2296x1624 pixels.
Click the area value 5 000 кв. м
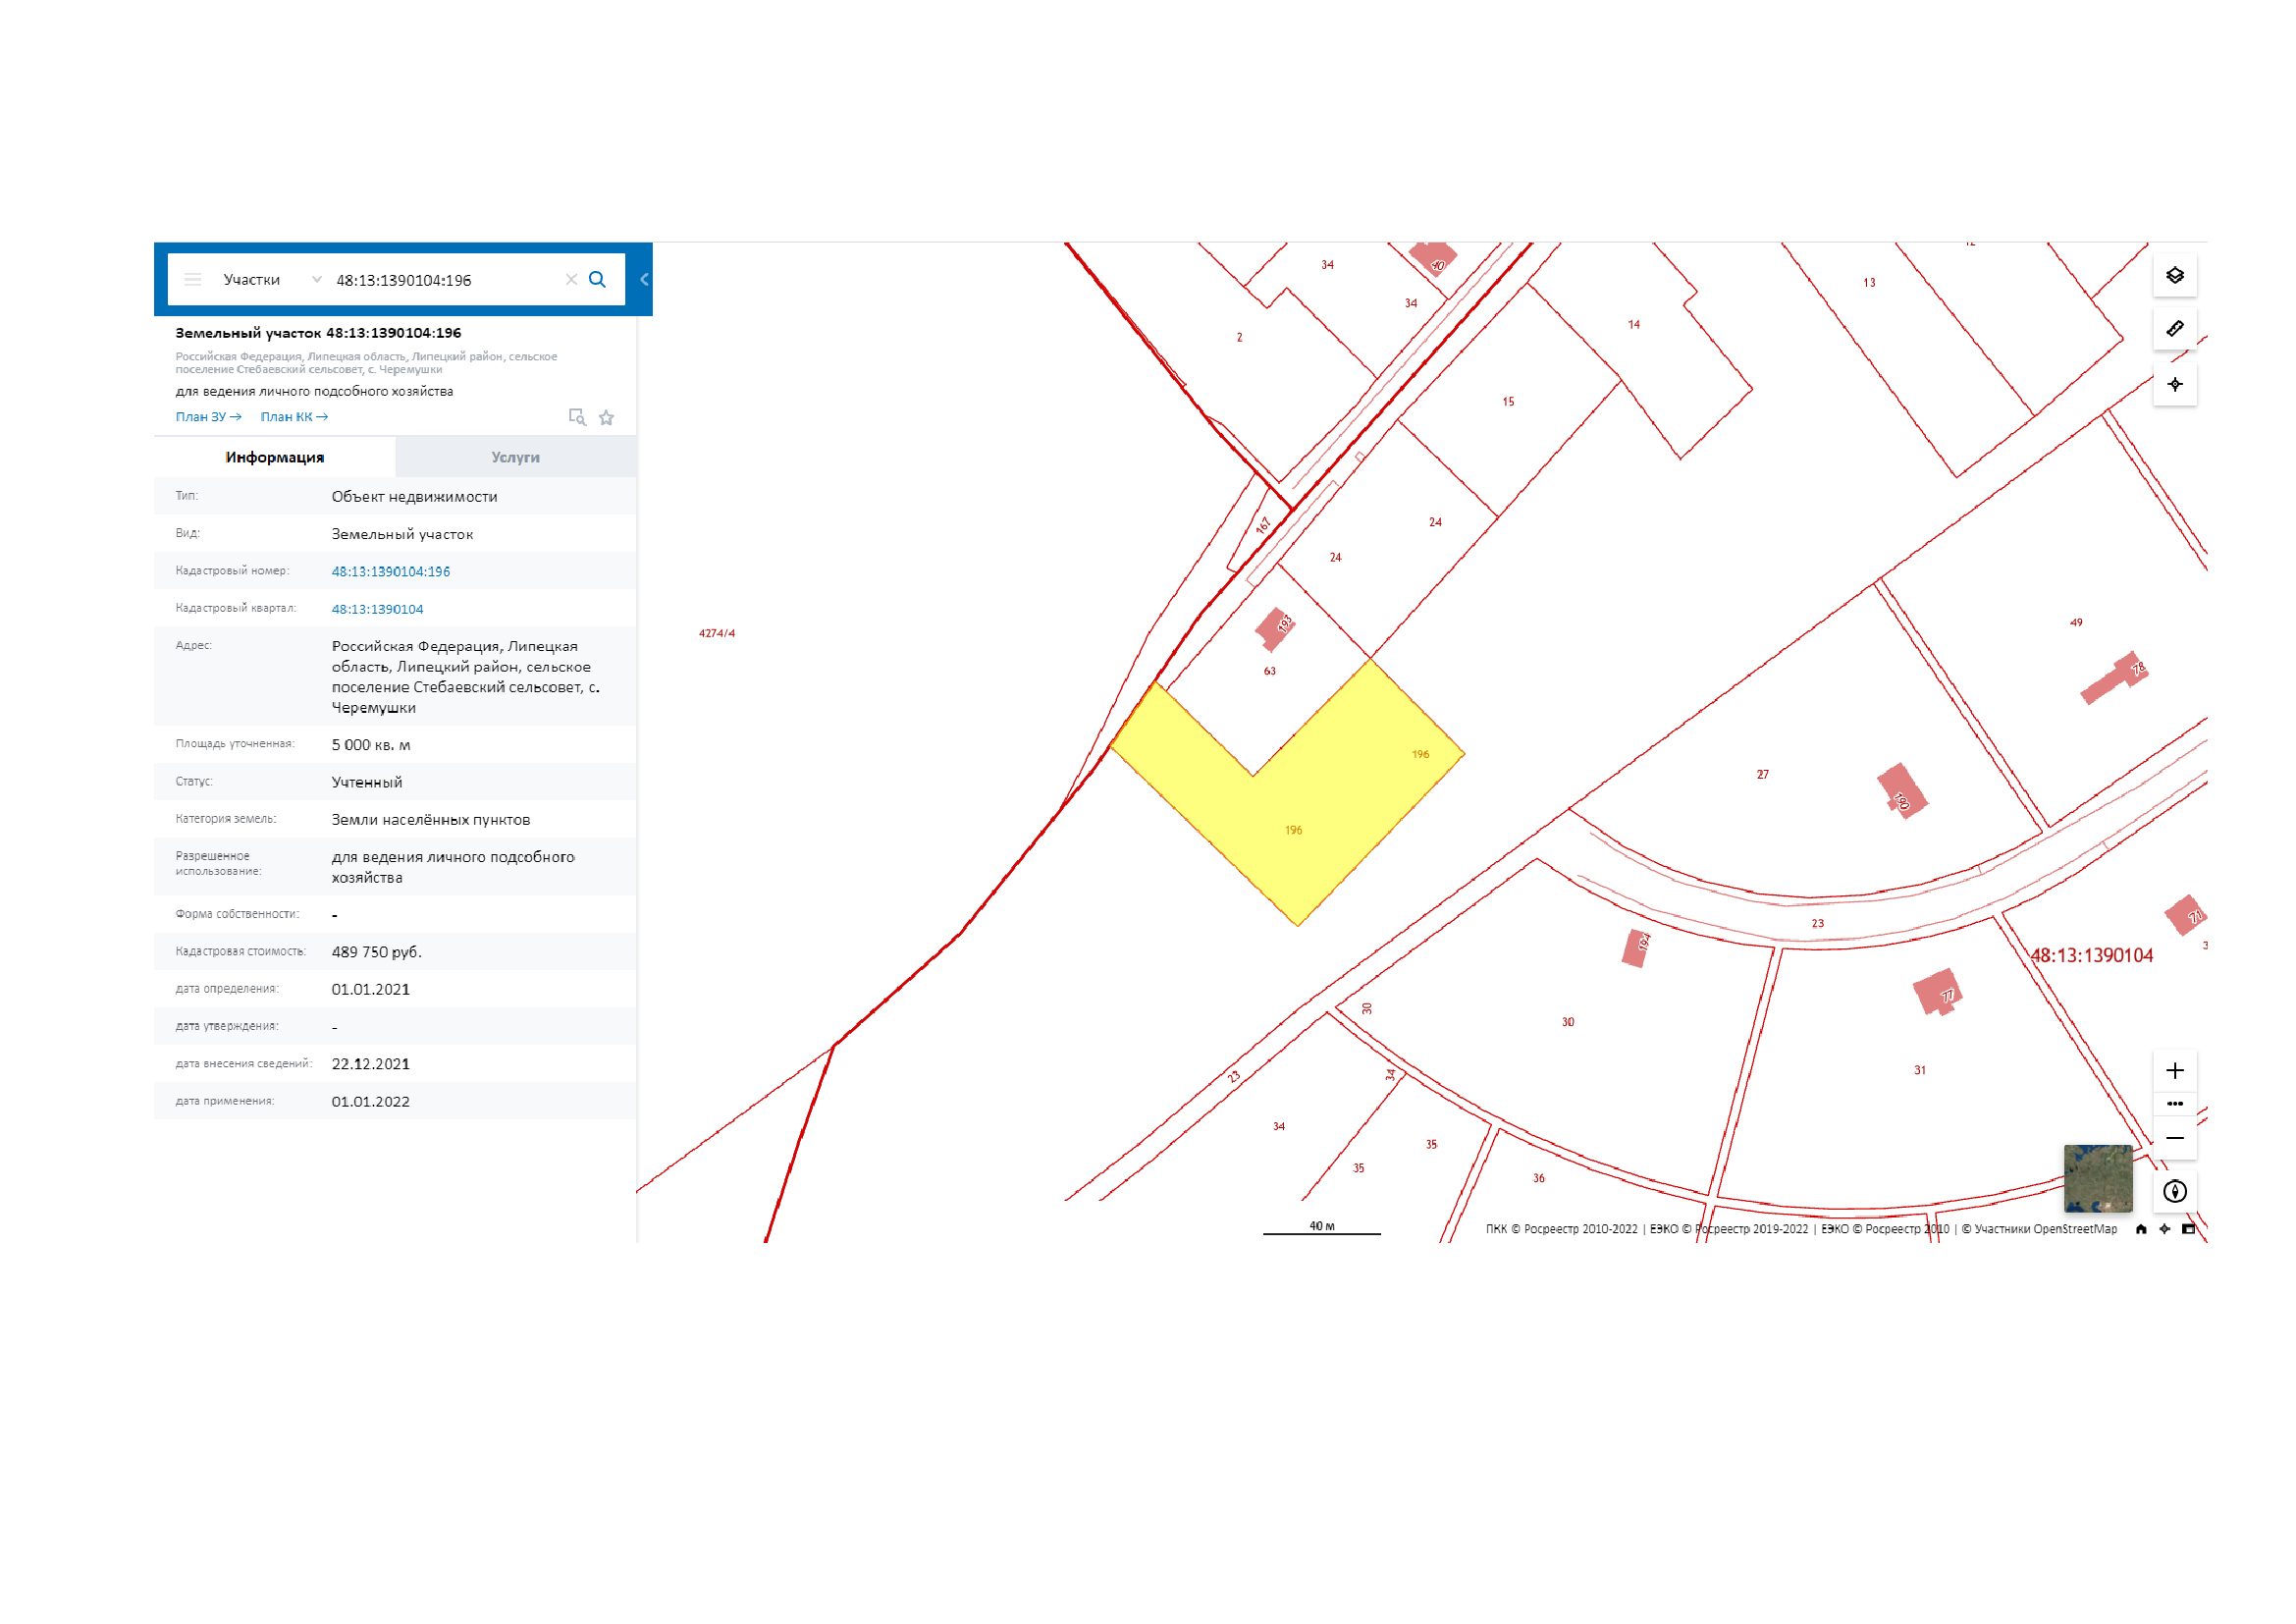point(371,745)
